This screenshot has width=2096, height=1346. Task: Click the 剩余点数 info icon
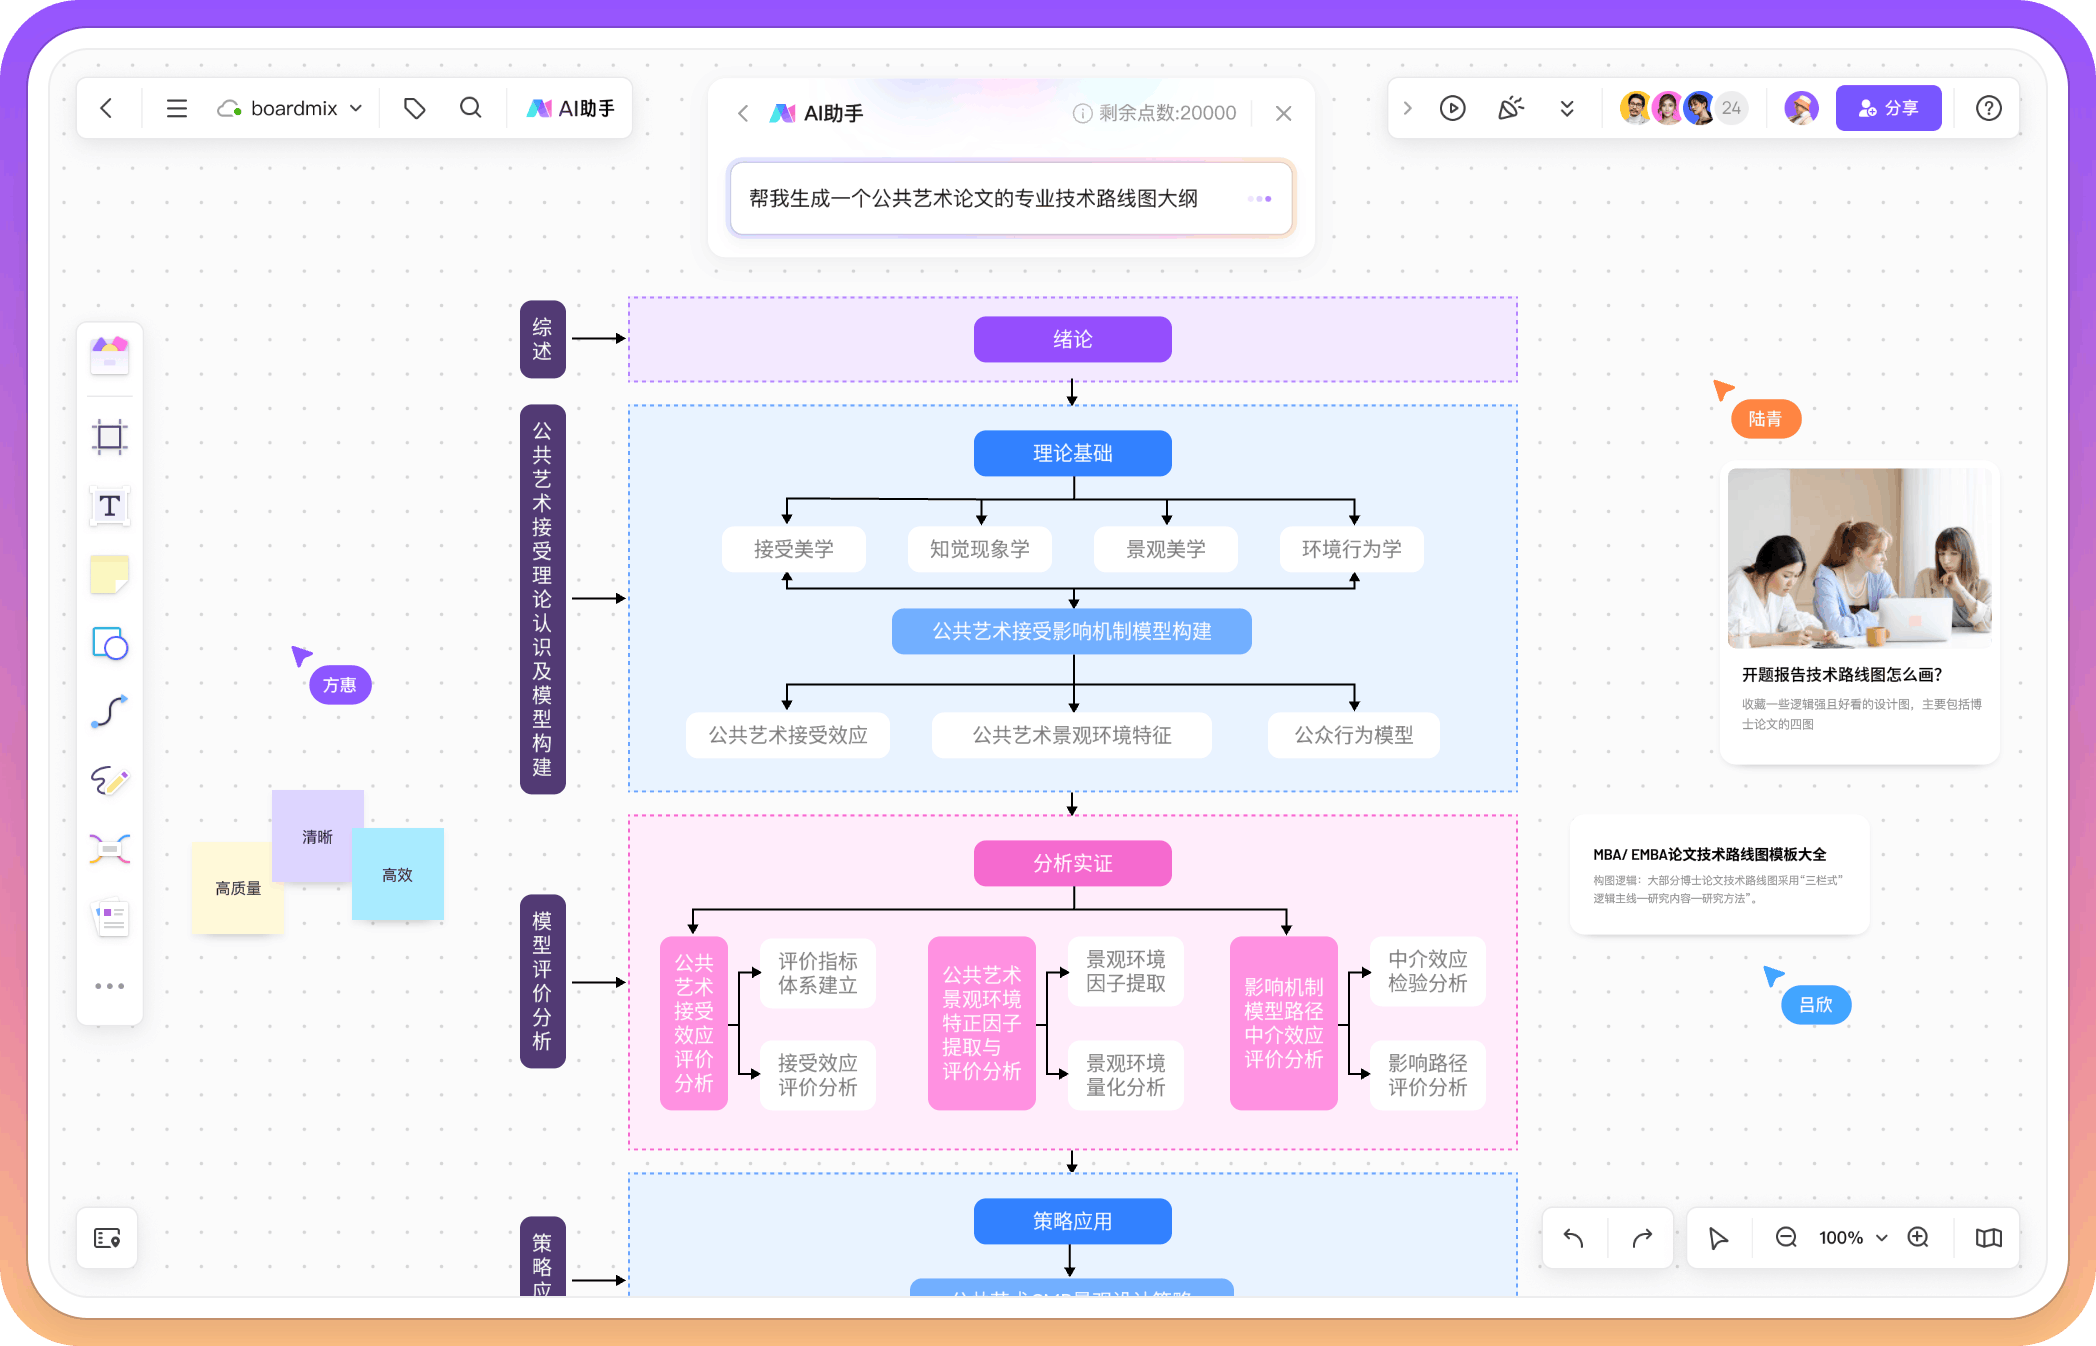1082,113
